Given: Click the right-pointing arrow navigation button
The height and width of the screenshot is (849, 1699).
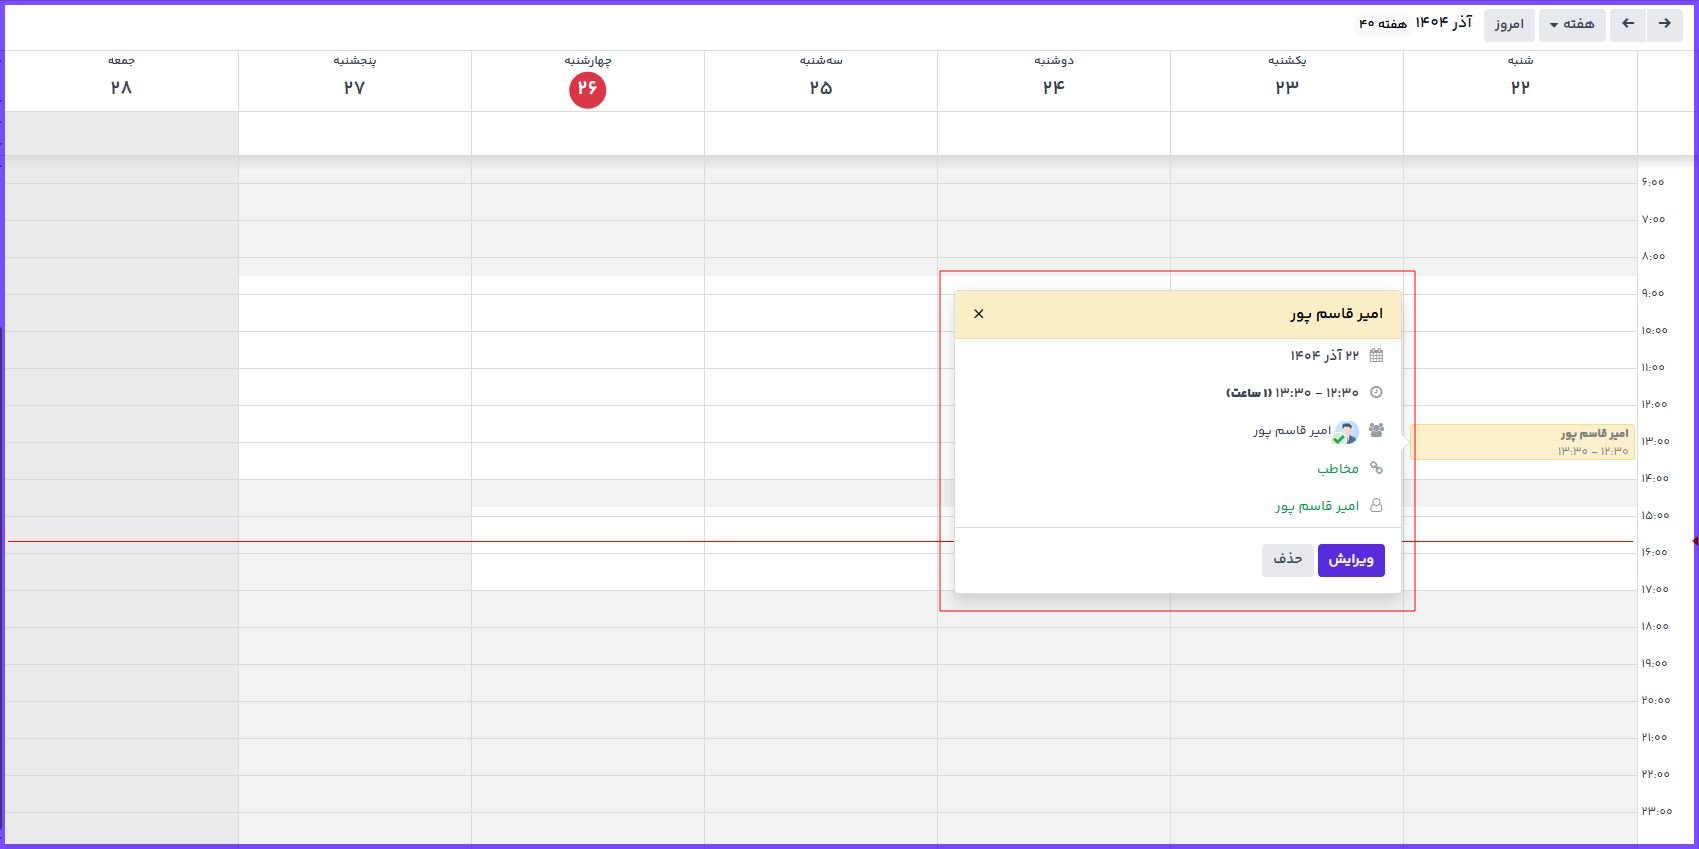Looking at the screenshot, I should 1664,24.
